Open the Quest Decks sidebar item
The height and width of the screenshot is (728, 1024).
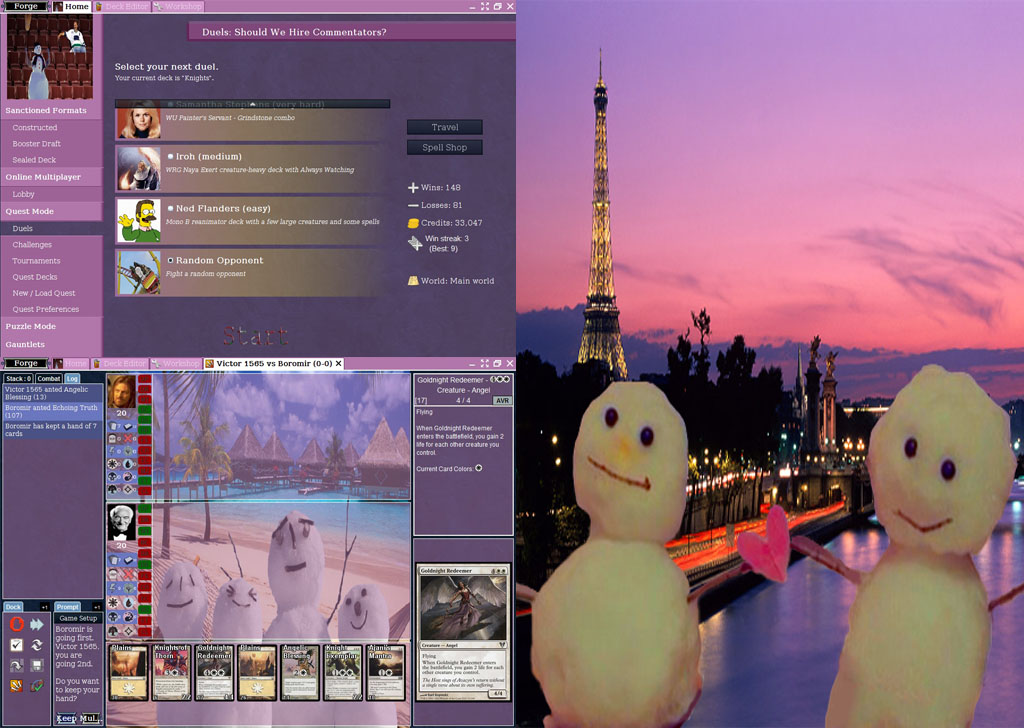point(51,277)
